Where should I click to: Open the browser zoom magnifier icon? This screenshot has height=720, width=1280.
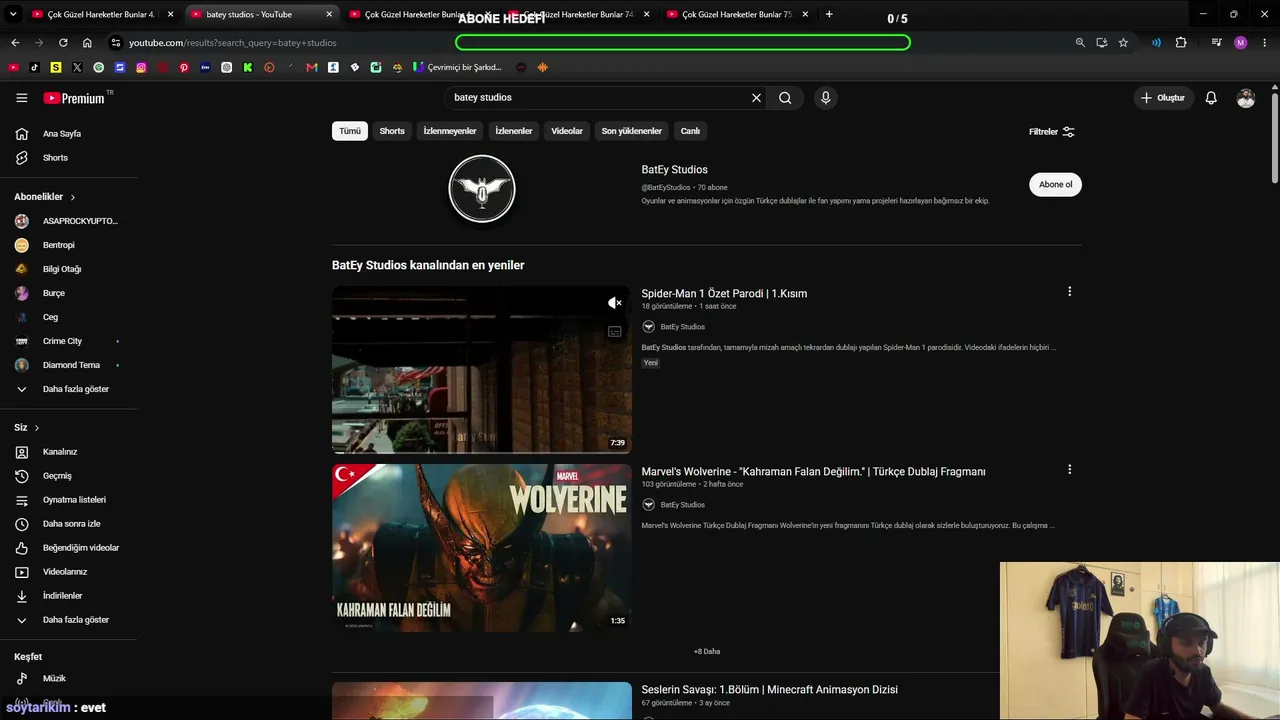point(1080,43)
